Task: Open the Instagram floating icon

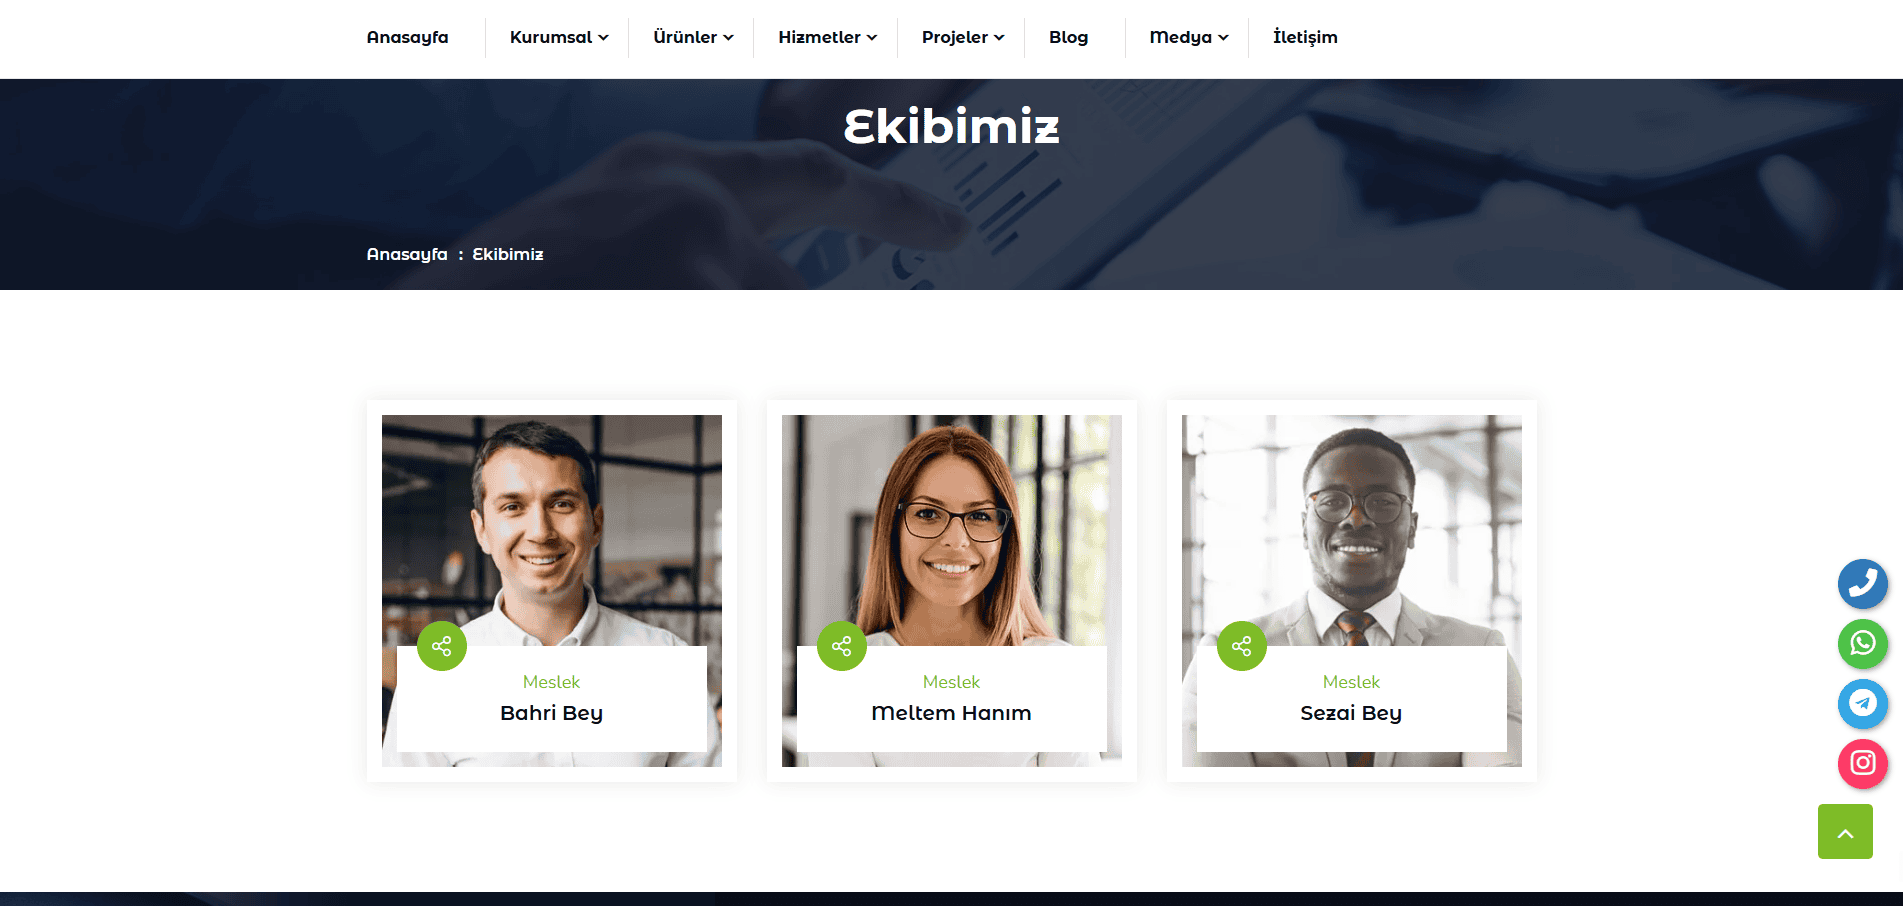Action: (1862, 764)
